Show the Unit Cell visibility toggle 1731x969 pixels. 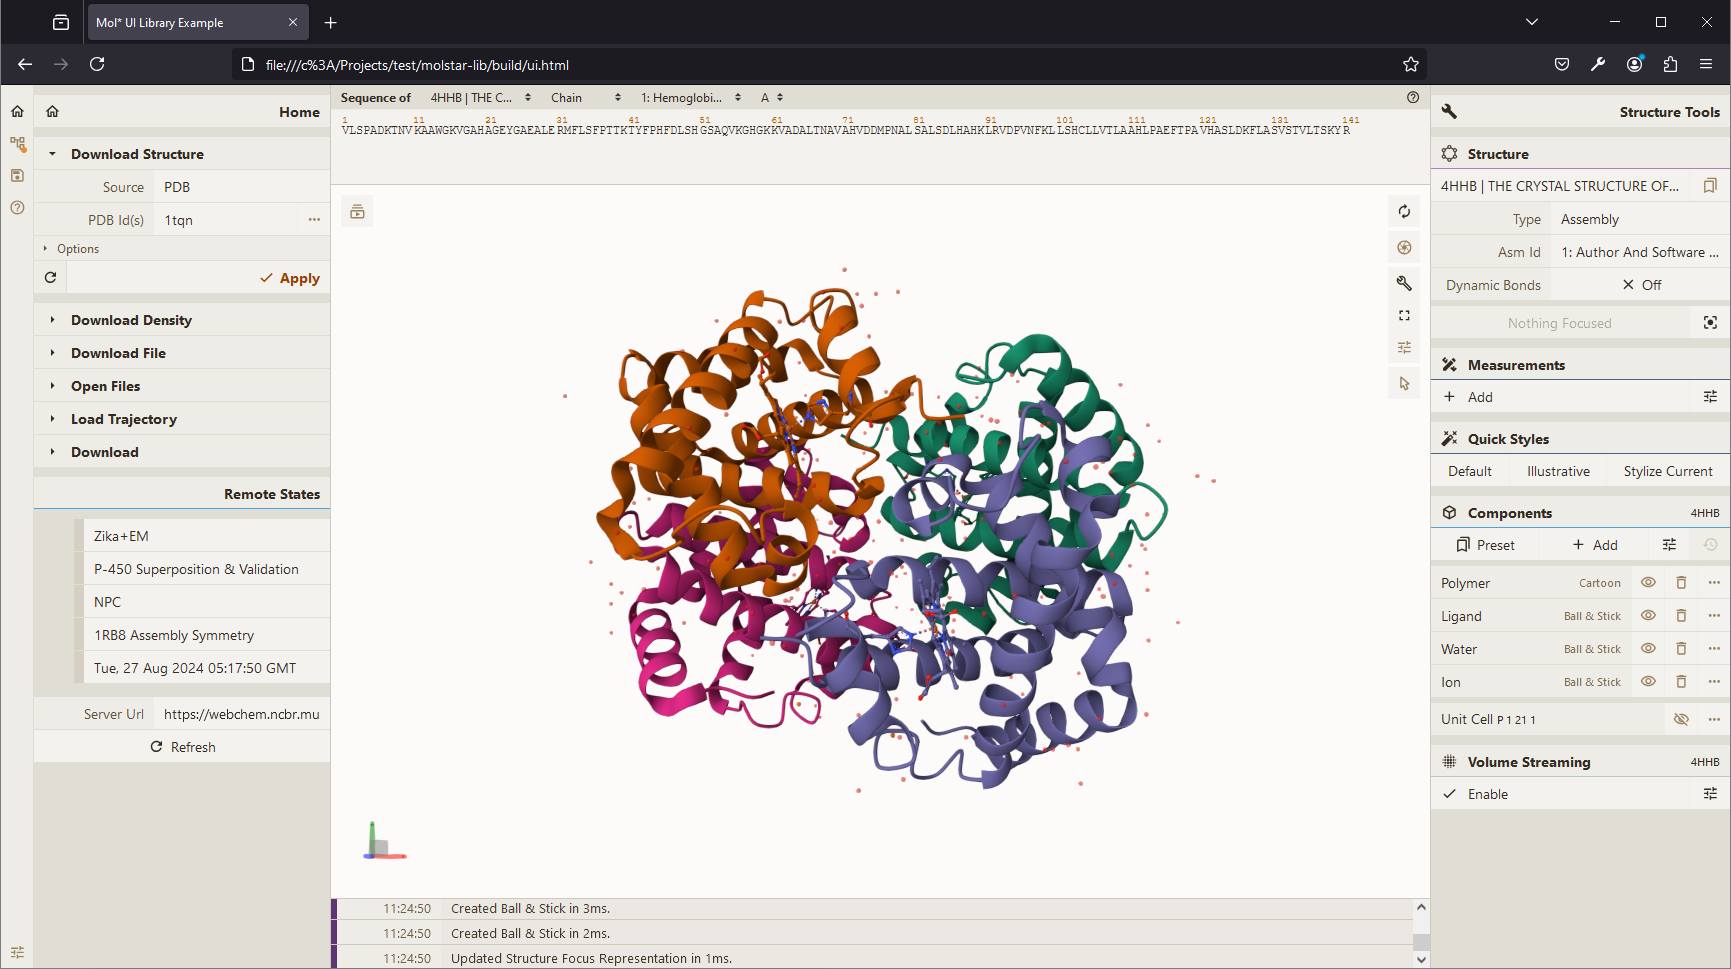tap(1681, 719)
